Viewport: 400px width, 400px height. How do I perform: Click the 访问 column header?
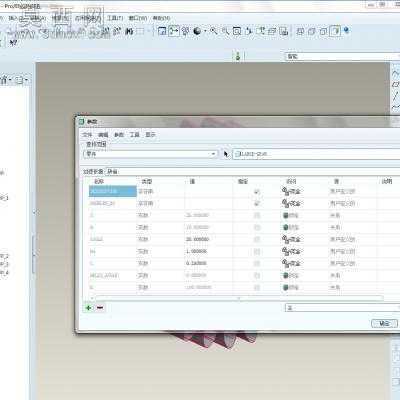[x=291, y=181]
